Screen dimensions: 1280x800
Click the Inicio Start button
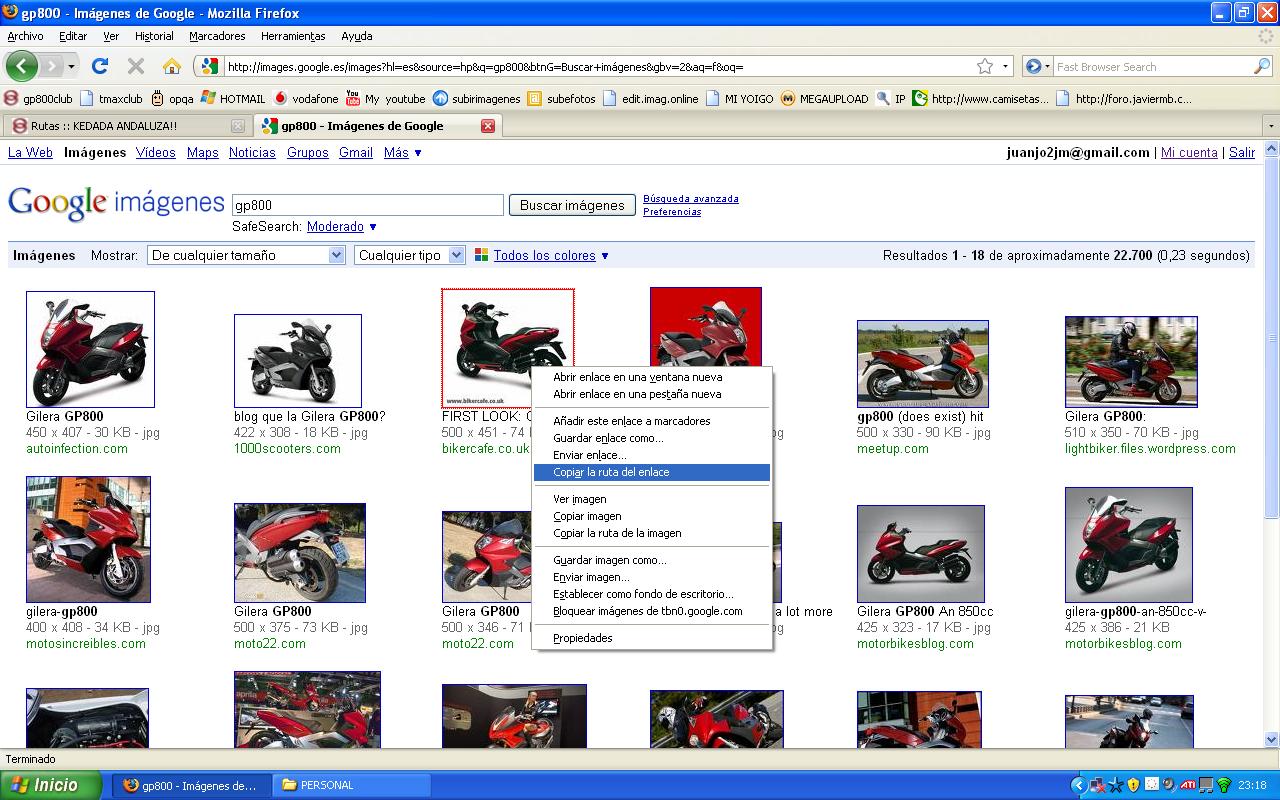pyautogui.click(x=50, y=785)
